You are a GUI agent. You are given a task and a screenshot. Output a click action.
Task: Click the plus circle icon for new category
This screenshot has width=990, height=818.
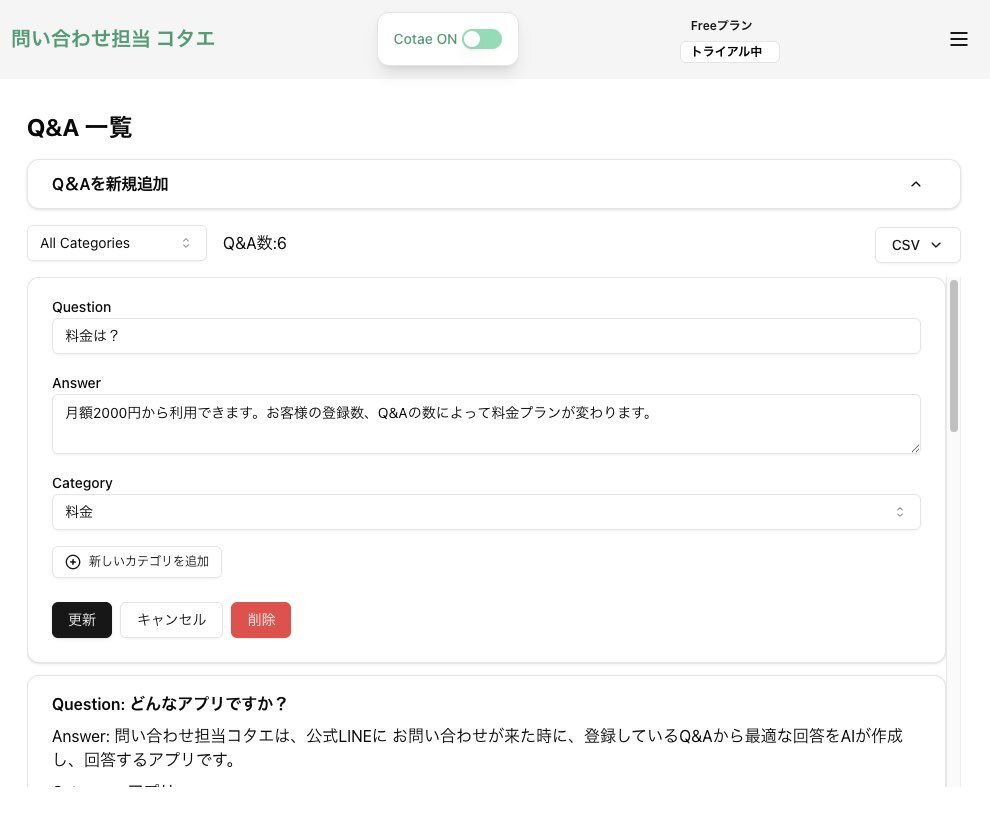[73, 562]
